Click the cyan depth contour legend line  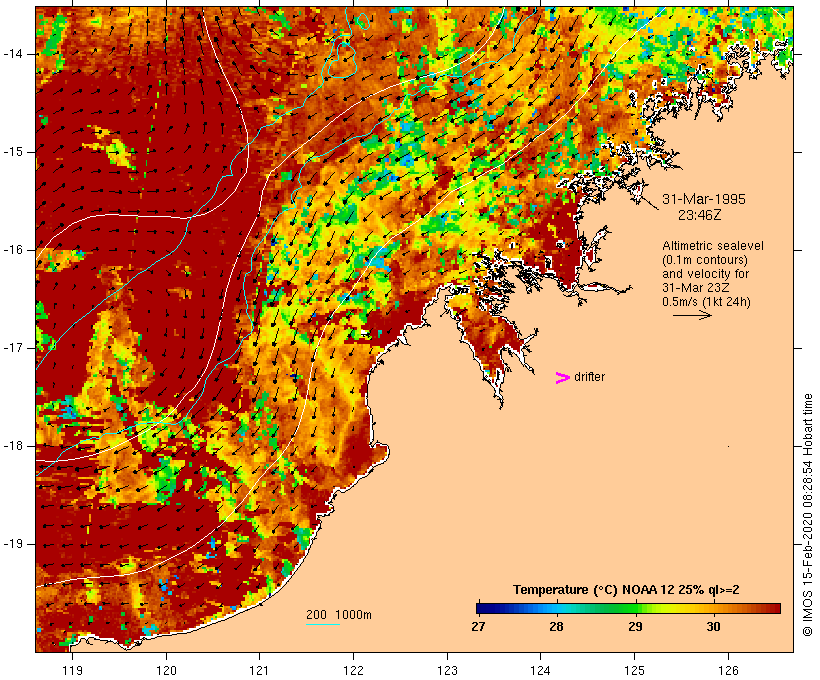click(x=323, y=624)
